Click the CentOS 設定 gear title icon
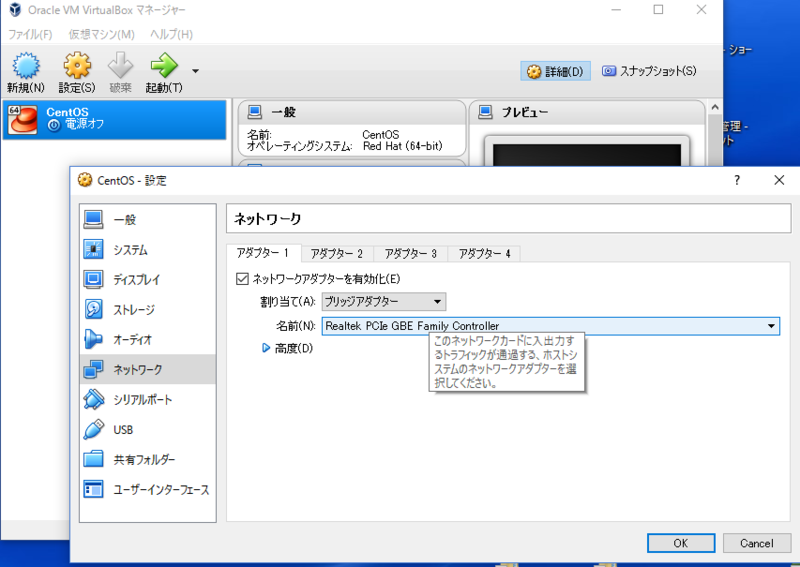 pos(85,180)
